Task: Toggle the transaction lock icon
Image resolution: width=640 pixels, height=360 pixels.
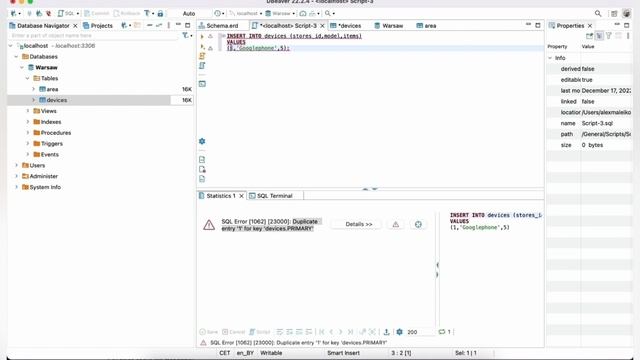Action: pos(160,13)
